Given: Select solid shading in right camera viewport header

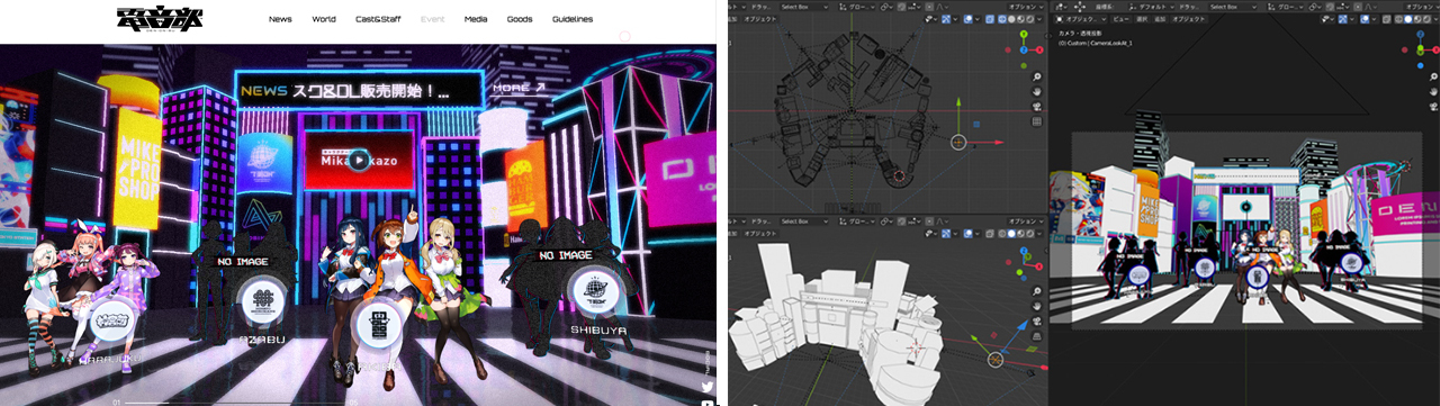Looking at the screenshot, I should (1408, 19).
